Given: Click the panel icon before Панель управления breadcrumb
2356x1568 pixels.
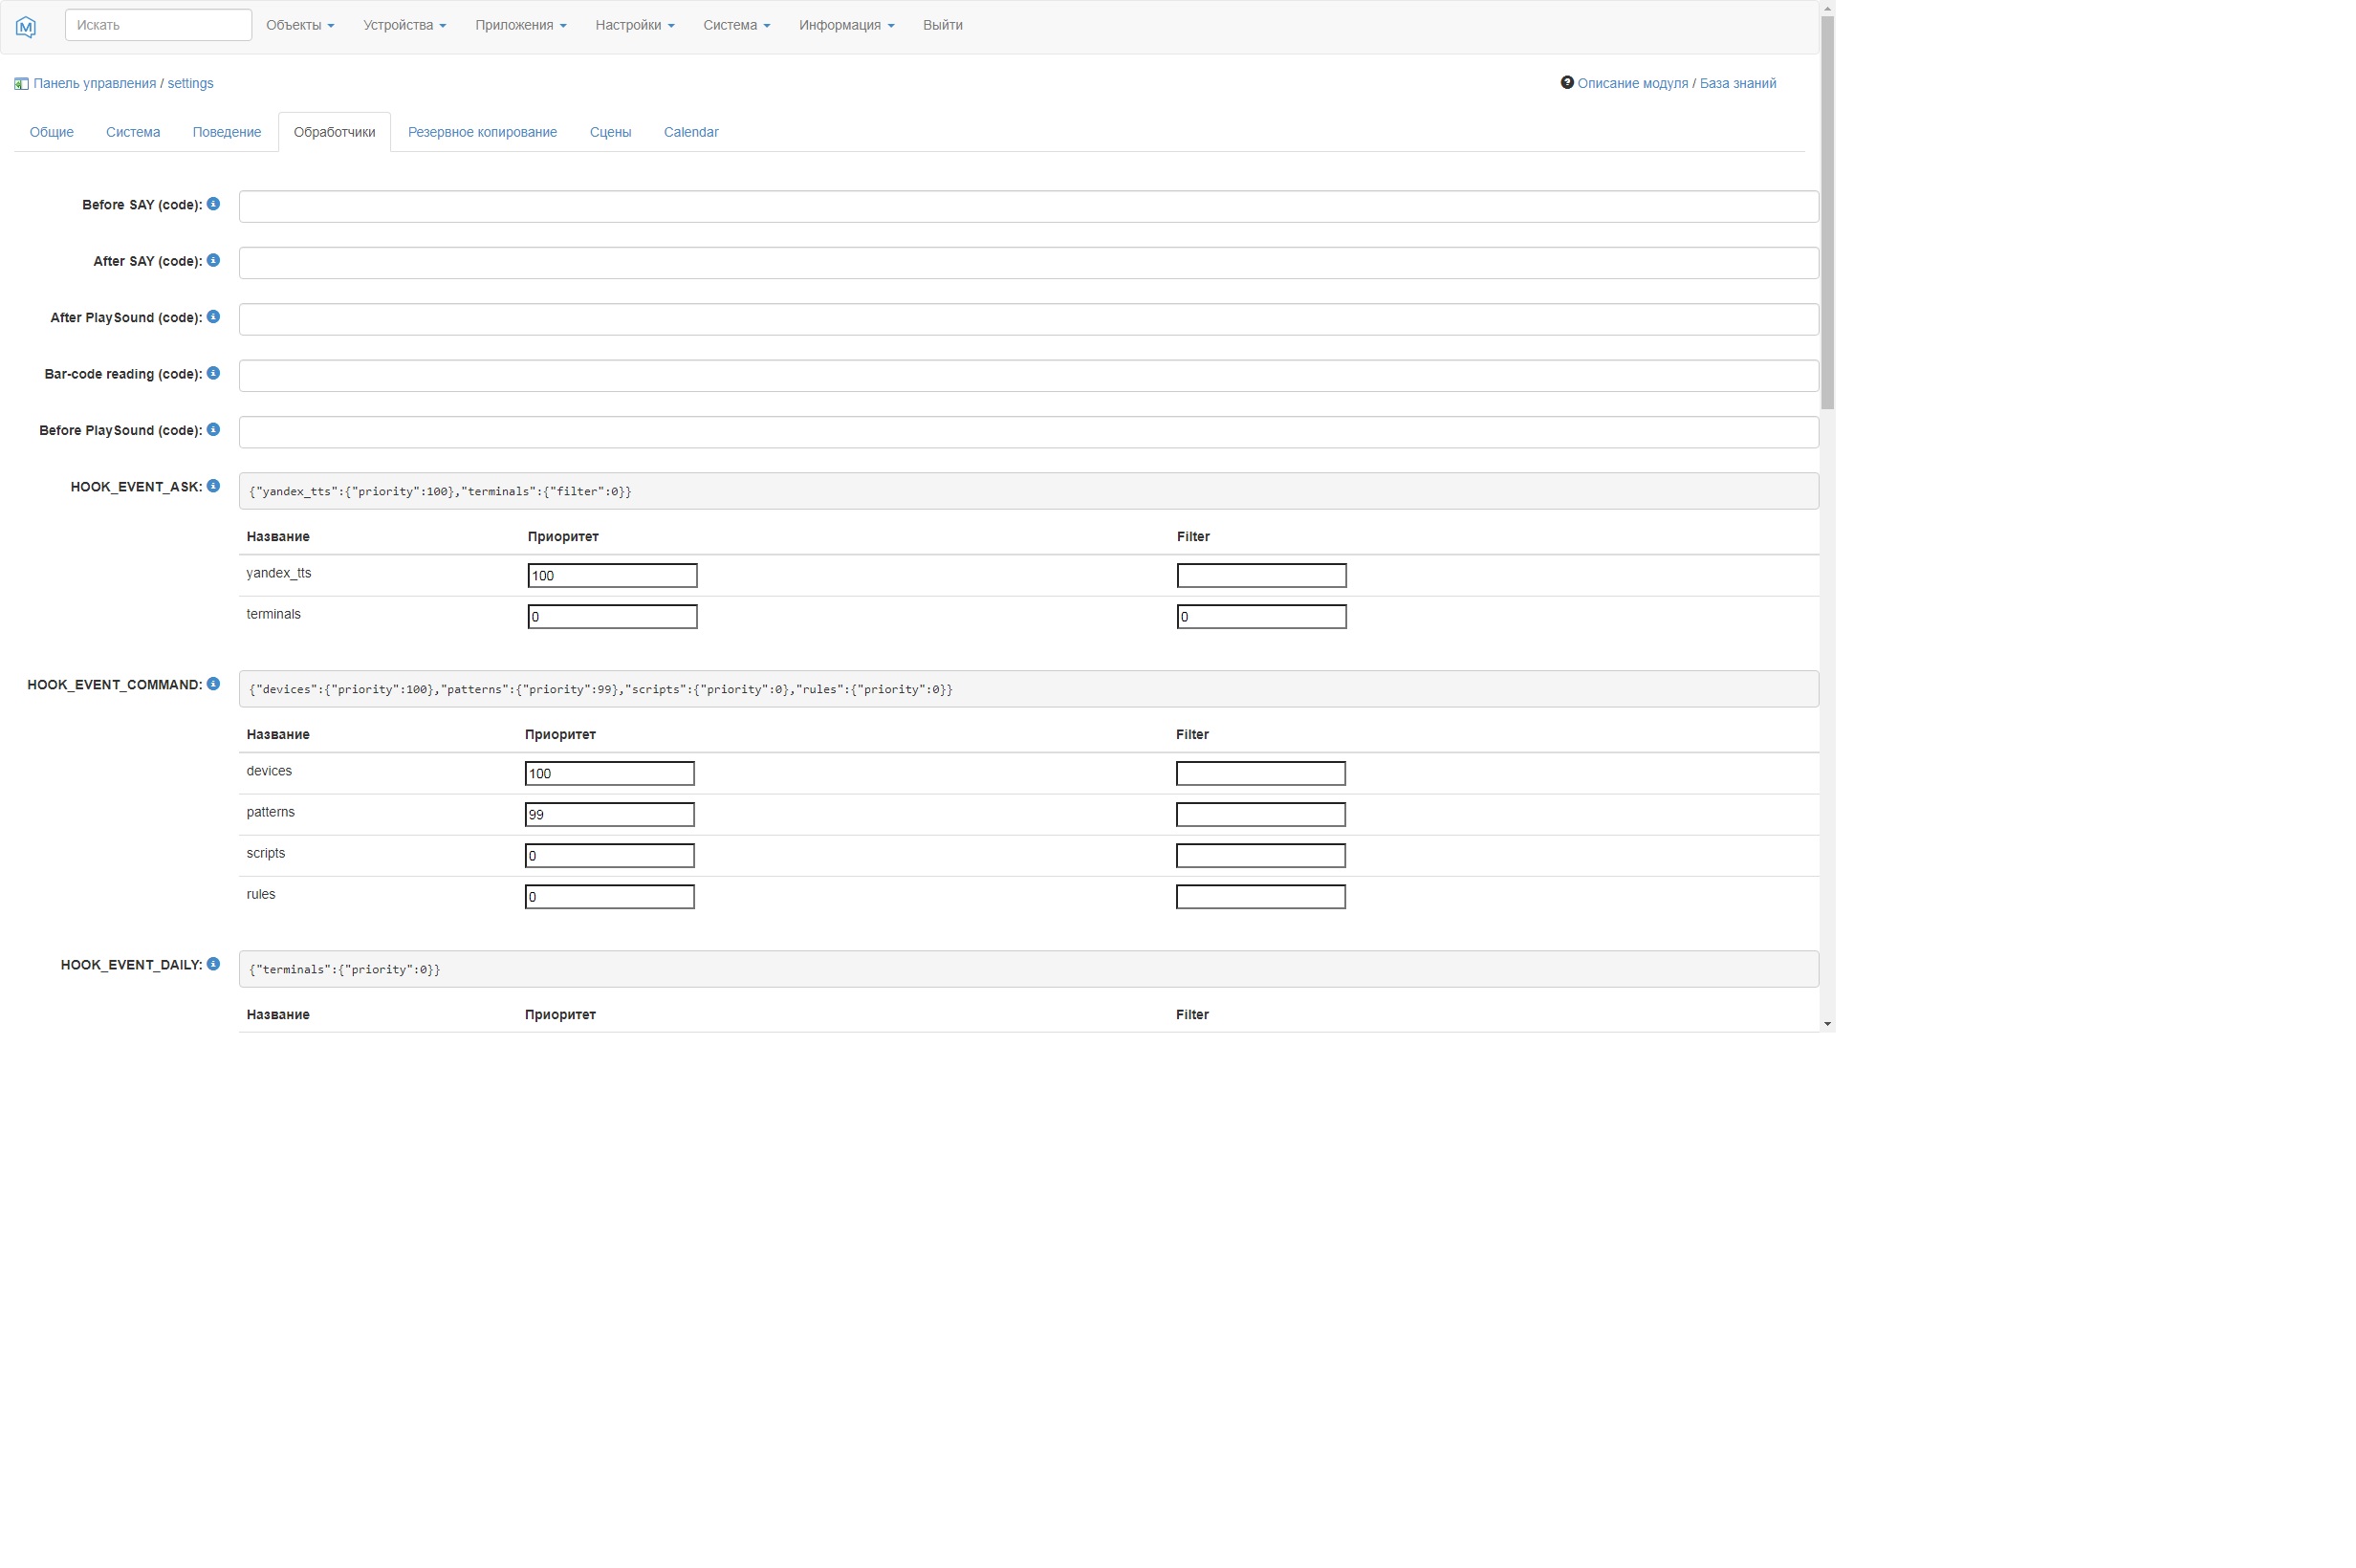Looking at the screenshot, I should [x=20, y=83].
